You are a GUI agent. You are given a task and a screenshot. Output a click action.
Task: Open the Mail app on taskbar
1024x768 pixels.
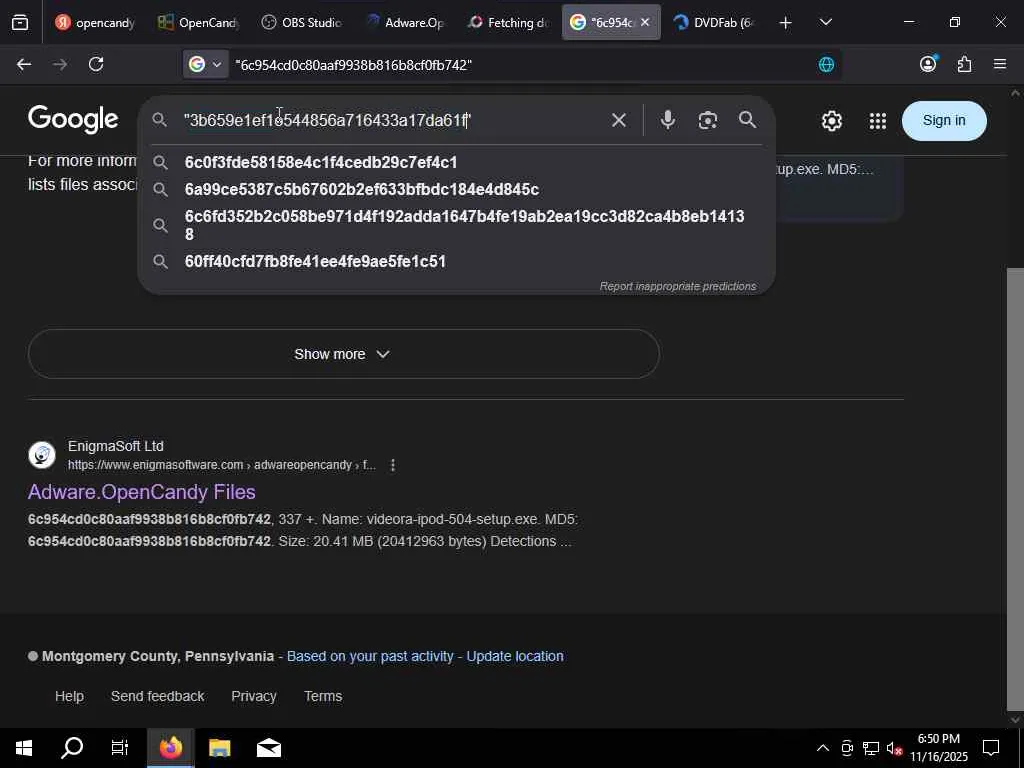click(268, 748)
